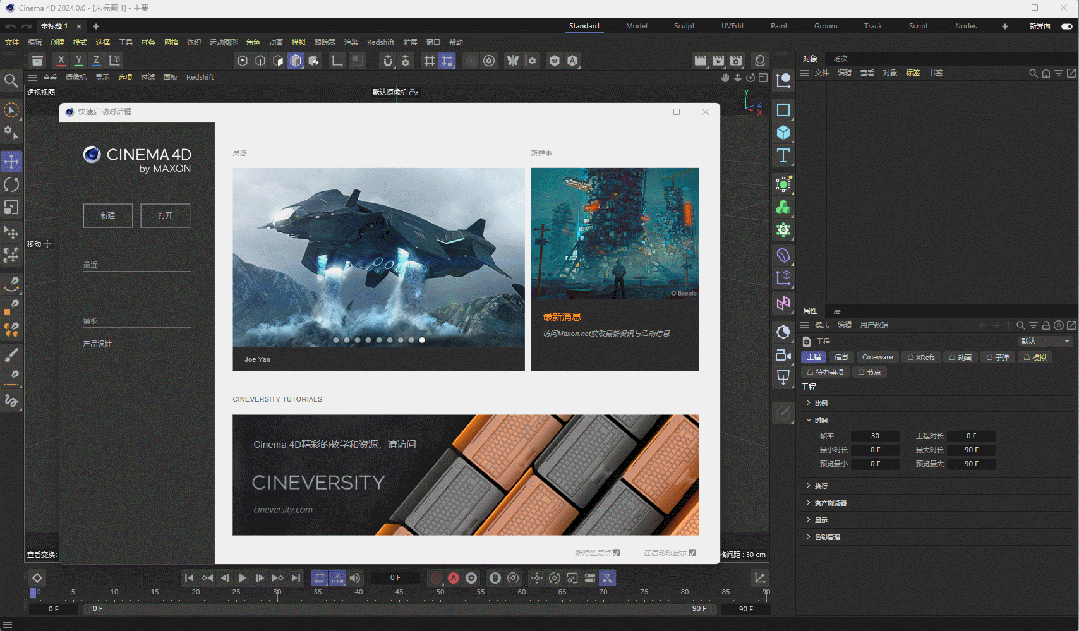
Task: Toggle timeline sound speaker icon
Action: (354, 578)
